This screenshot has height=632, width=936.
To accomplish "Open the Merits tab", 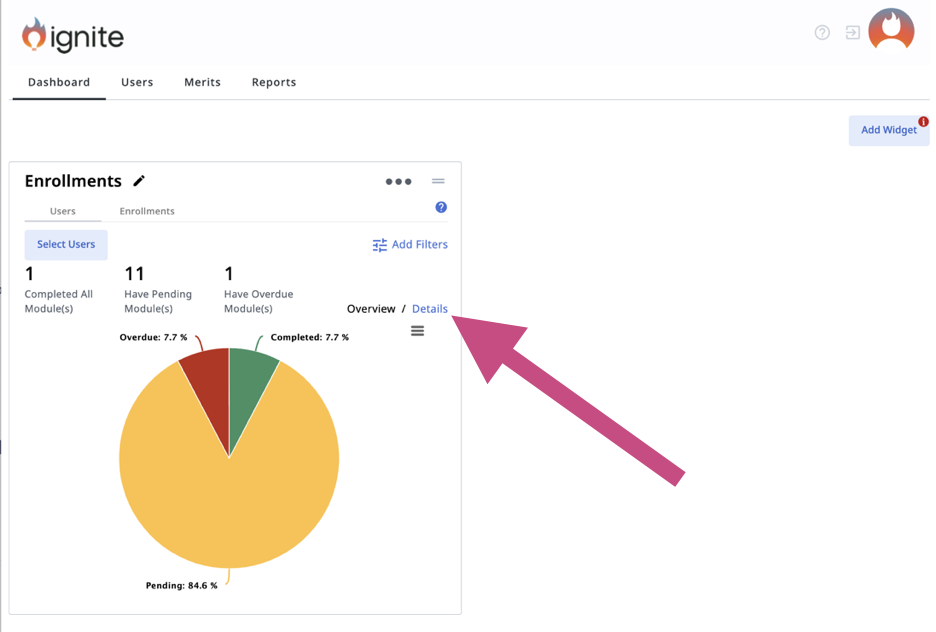I will (202, 82).
